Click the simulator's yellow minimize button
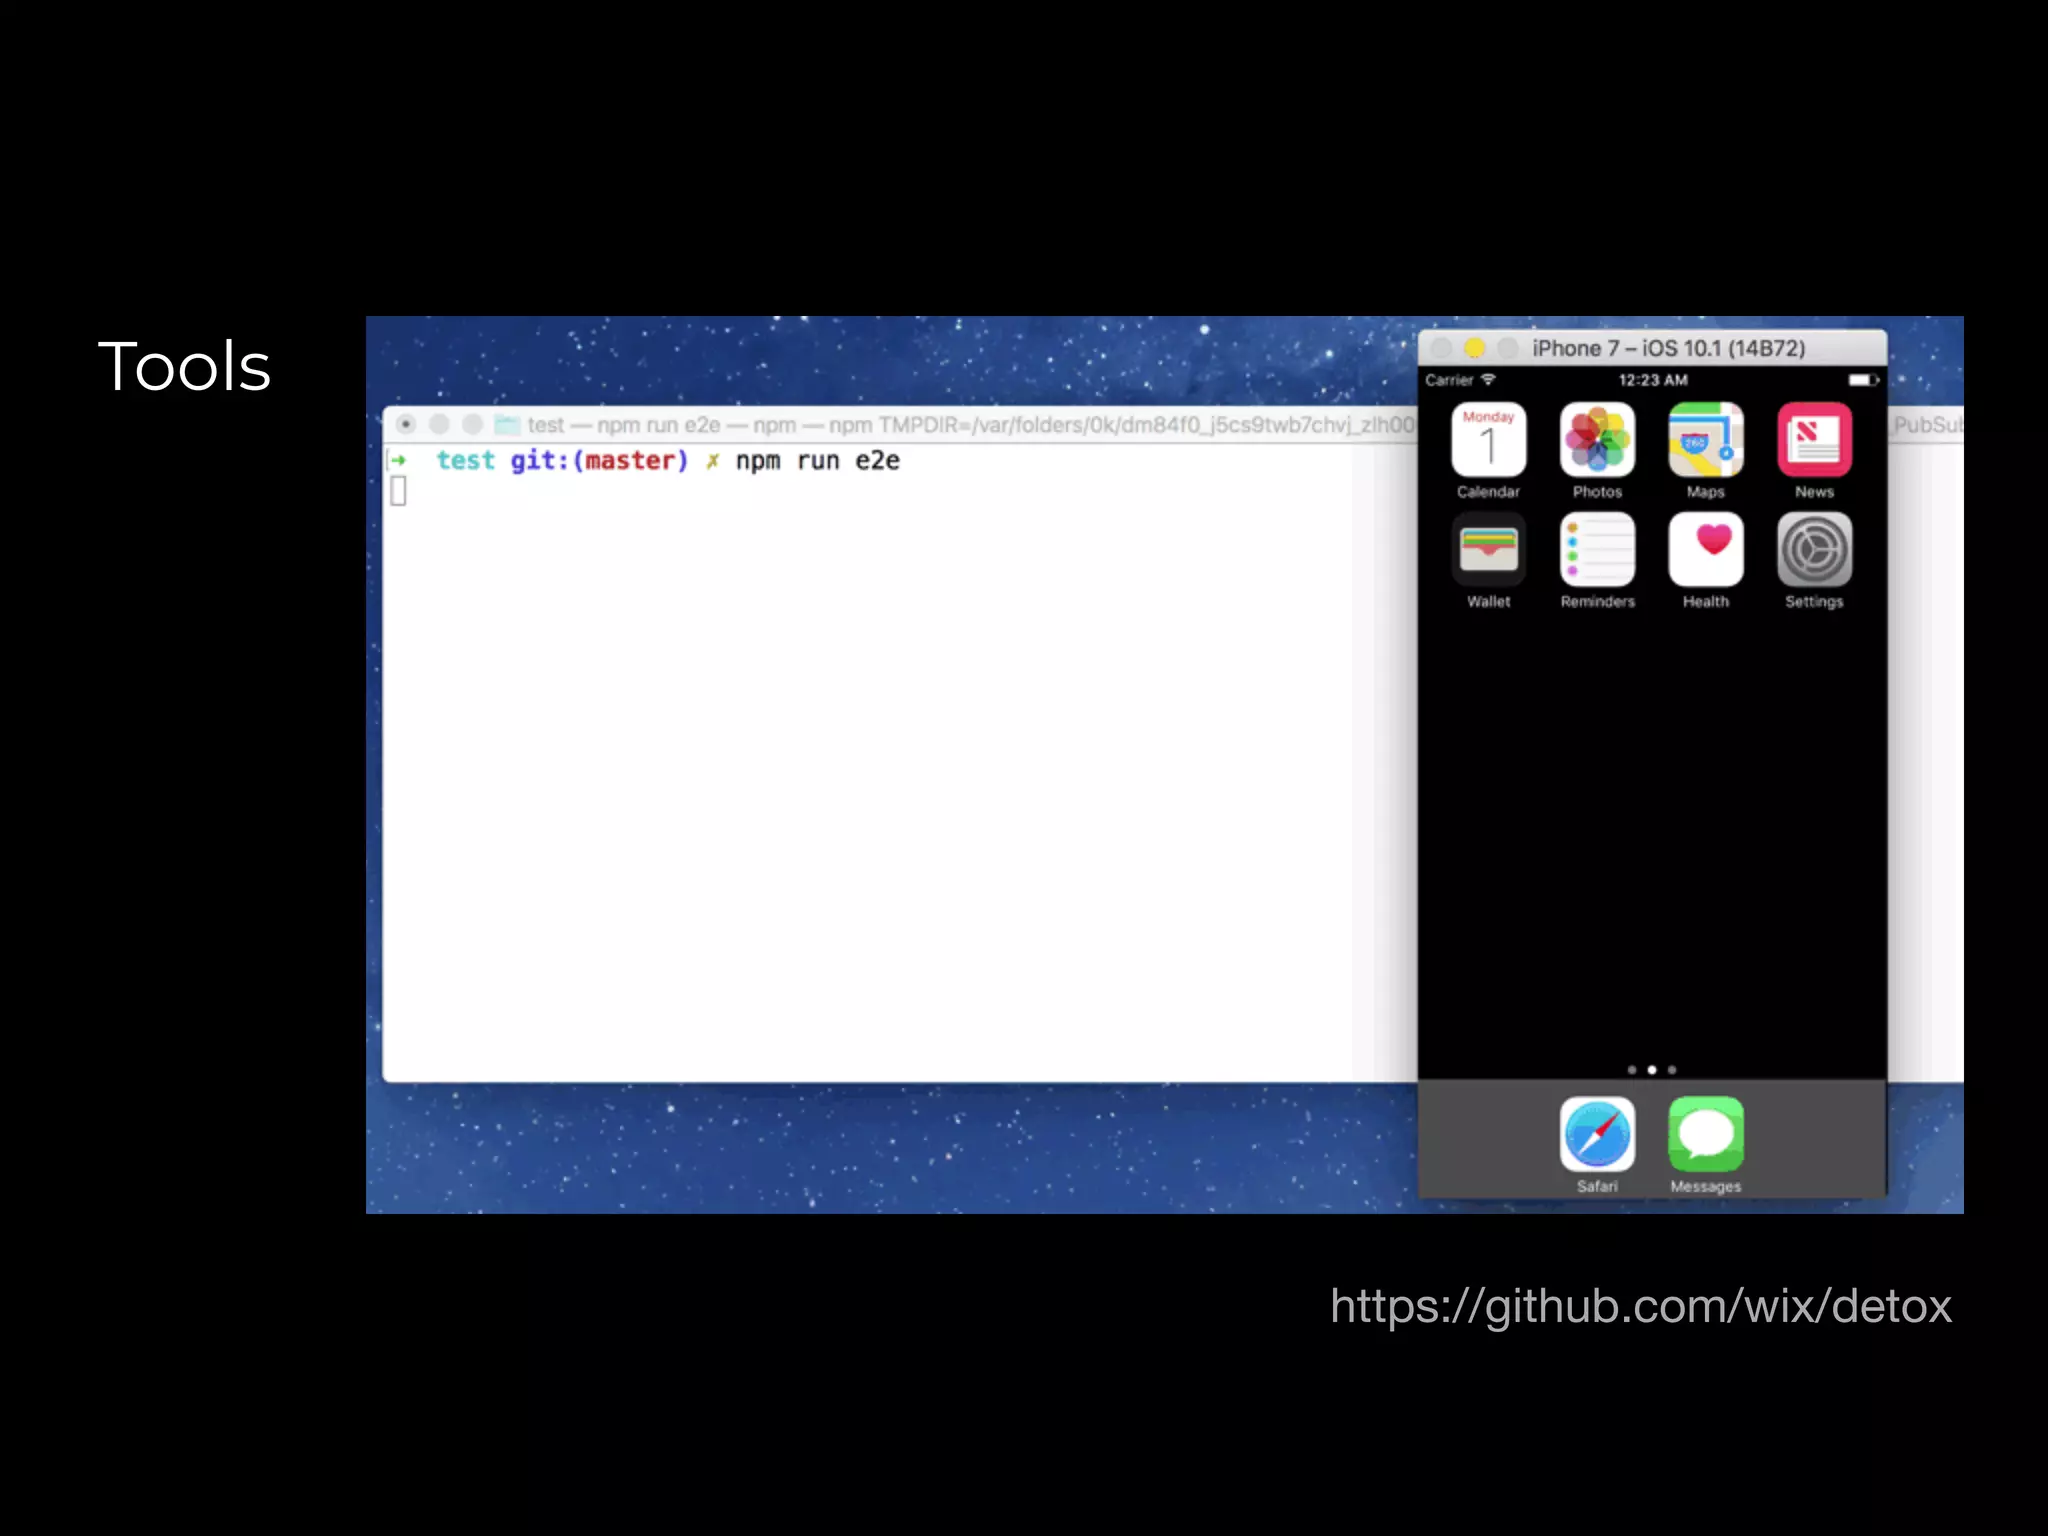2048x1536 pixels. coord(1474,348)
